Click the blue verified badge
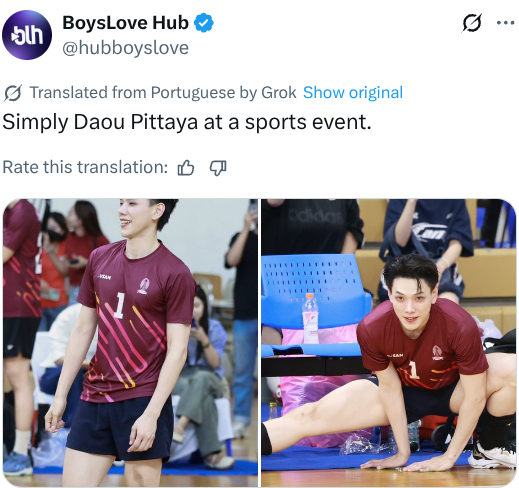 204,23
